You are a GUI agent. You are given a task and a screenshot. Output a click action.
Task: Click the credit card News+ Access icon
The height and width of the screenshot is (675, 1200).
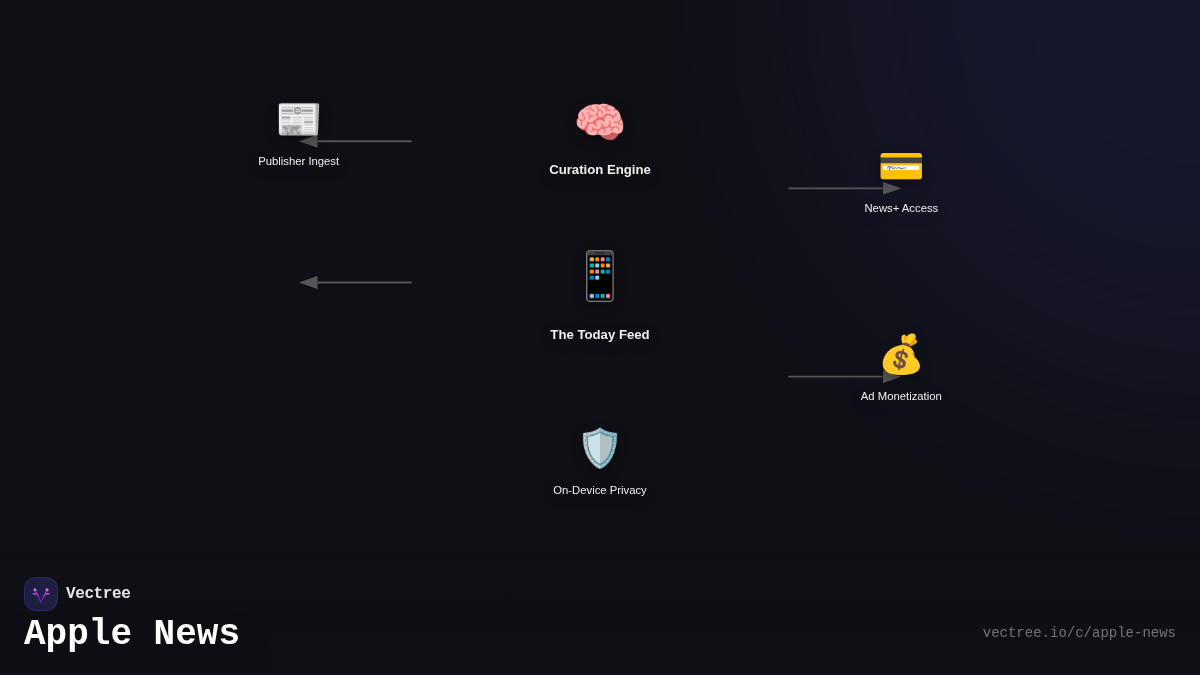pos(901,166)
